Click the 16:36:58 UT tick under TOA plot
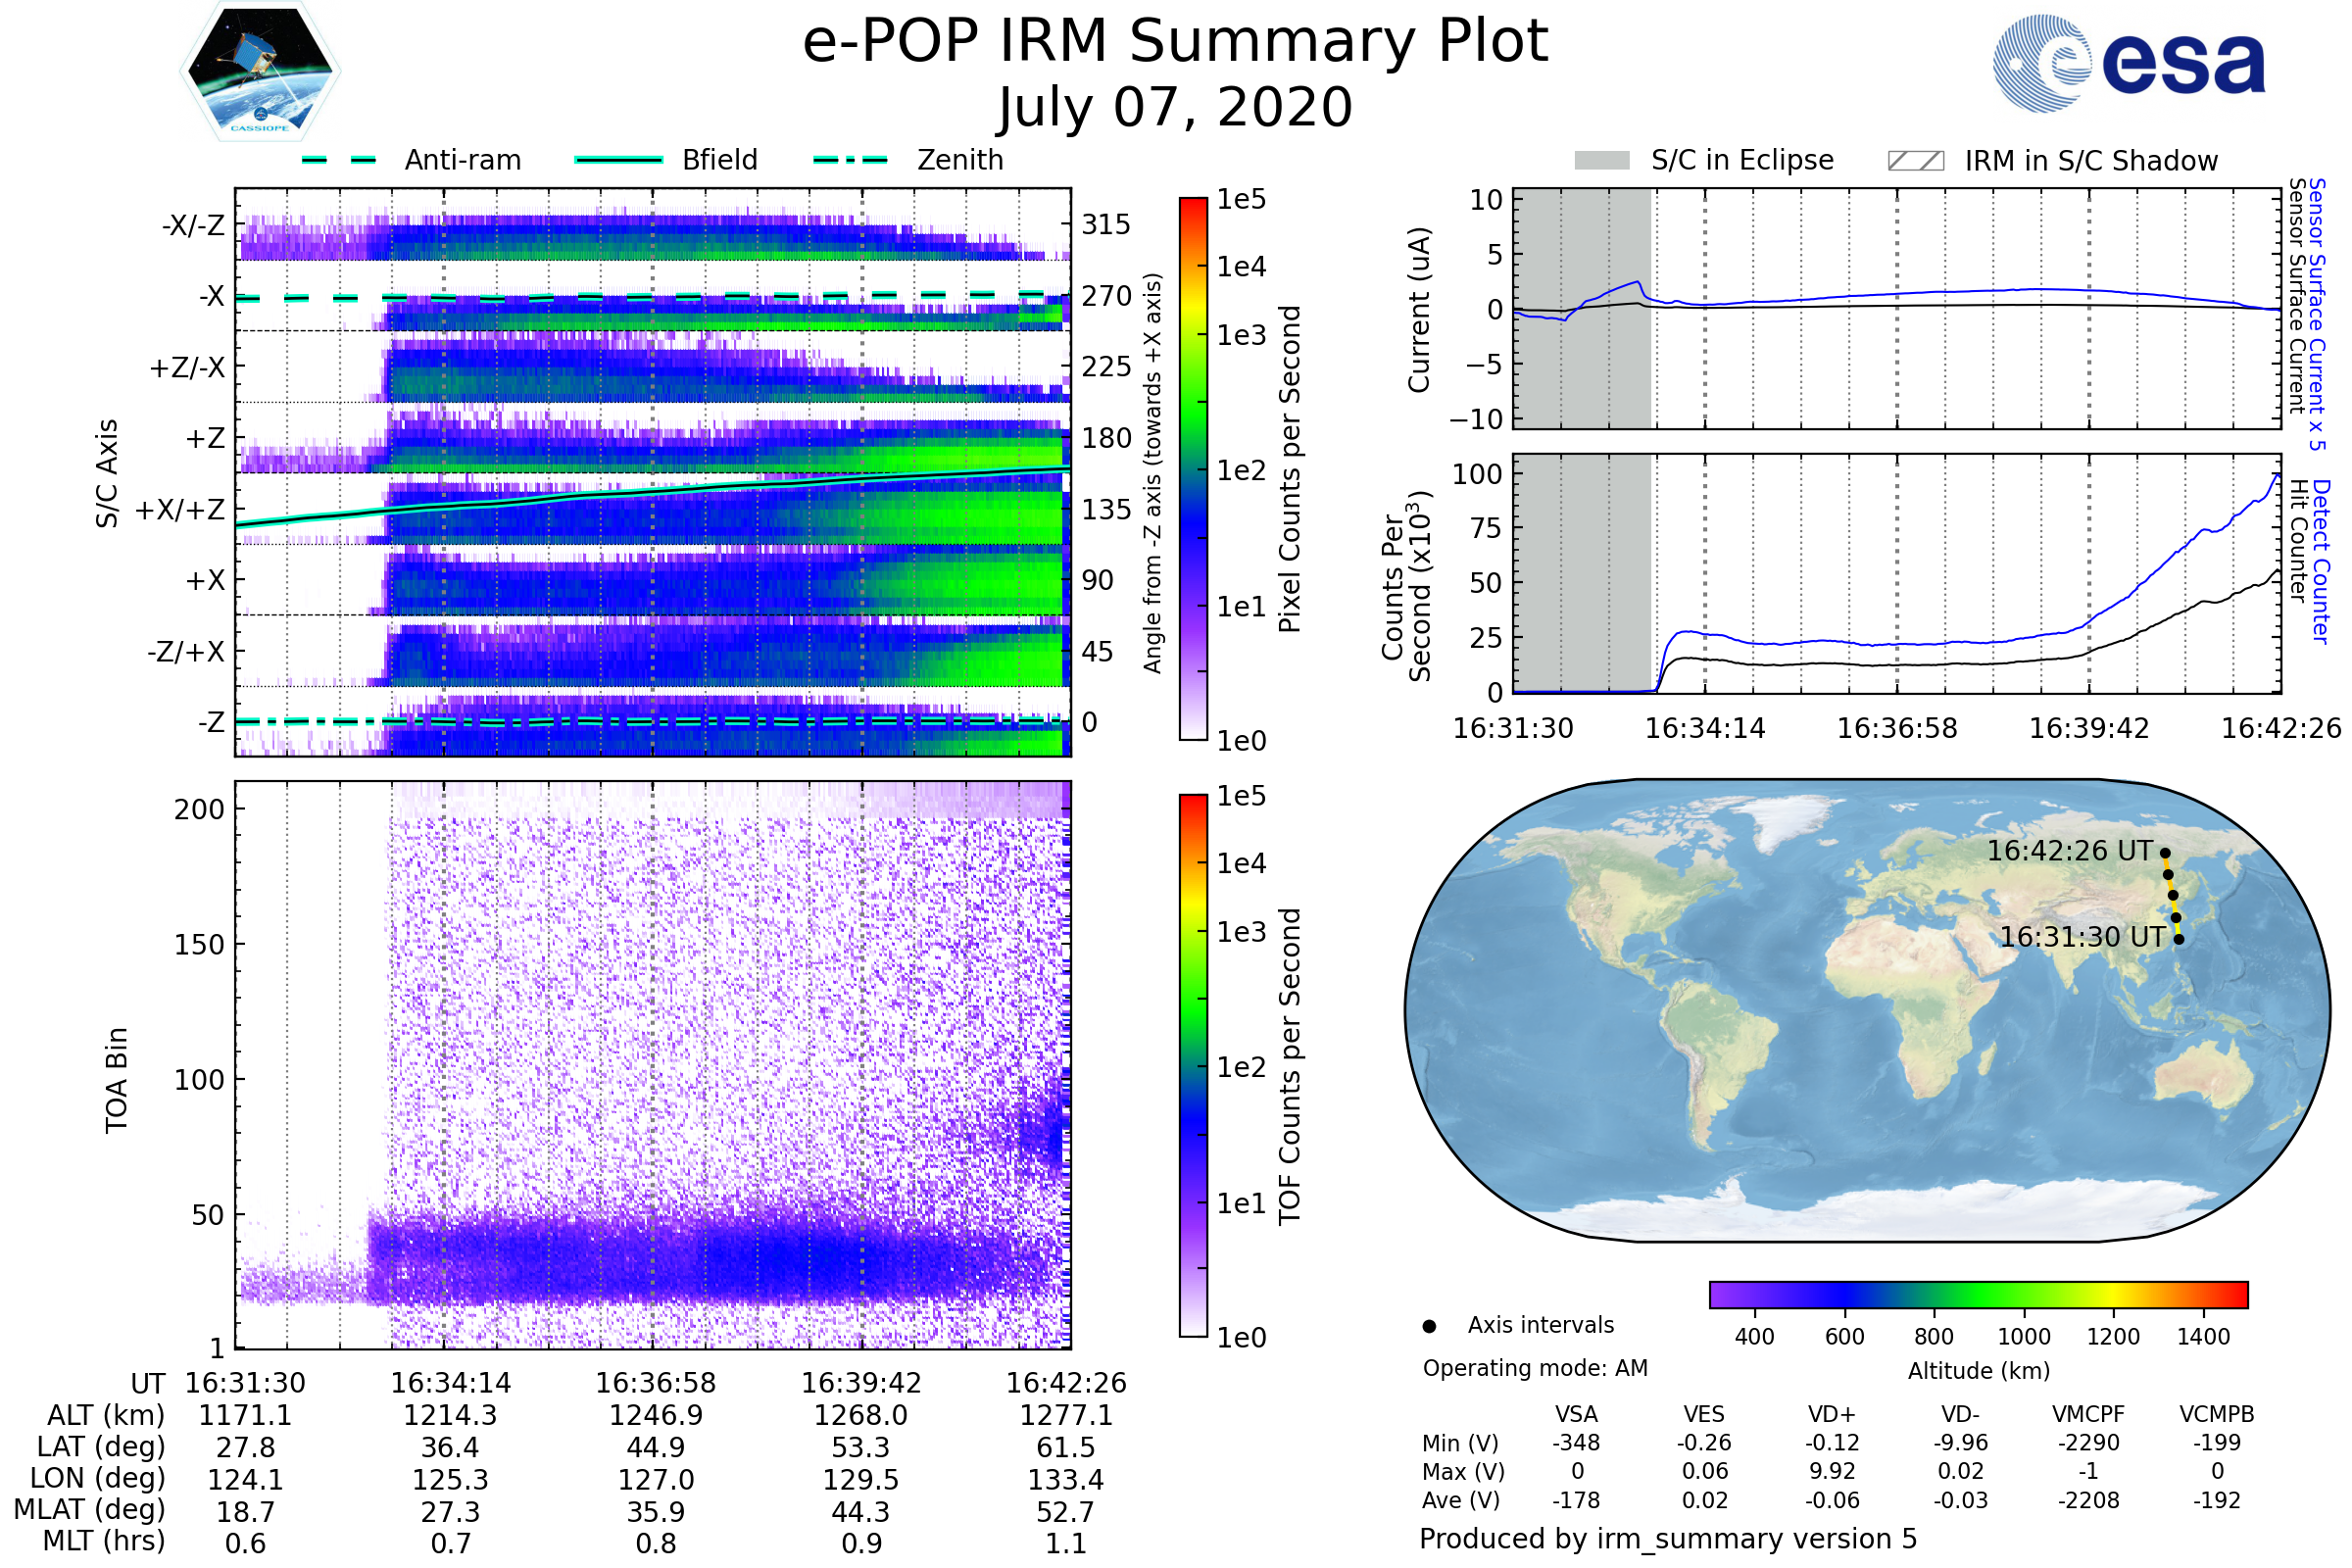 coord(656,1383)
